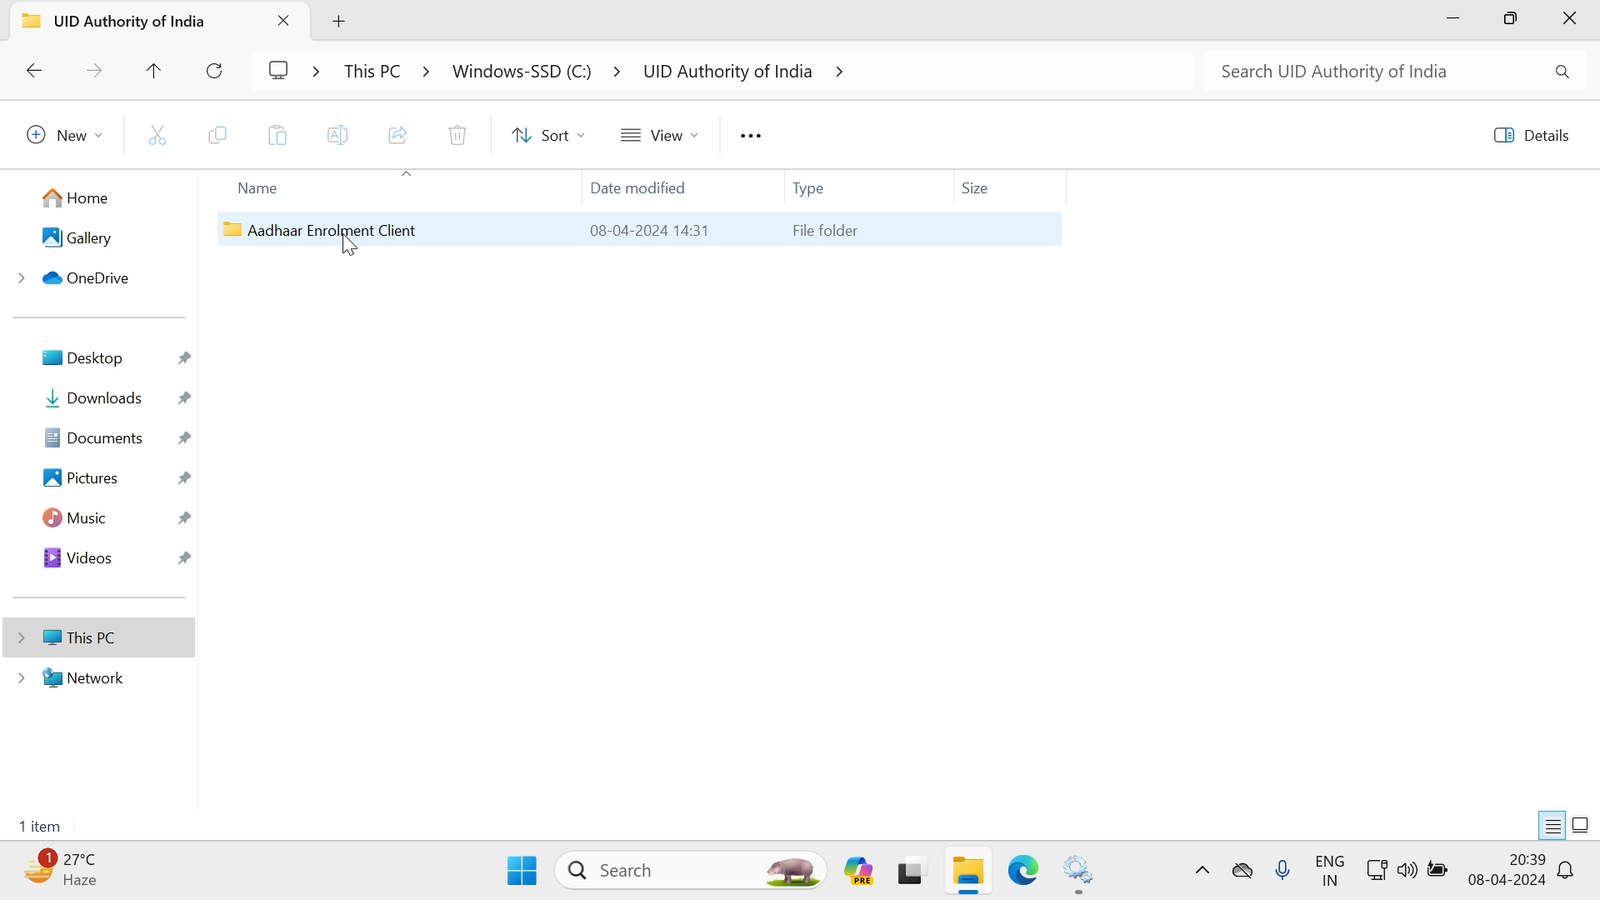Click the Rename icon in toolbar
Viewport: 1600px width, 900px height.
(x=337, y=135)
